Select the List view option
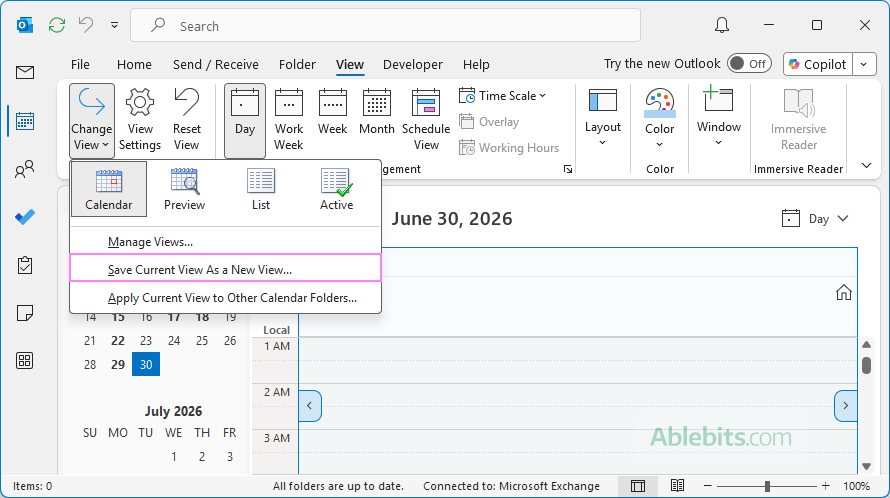This screenshot has width=890, height=498. [x=261, y=189]
